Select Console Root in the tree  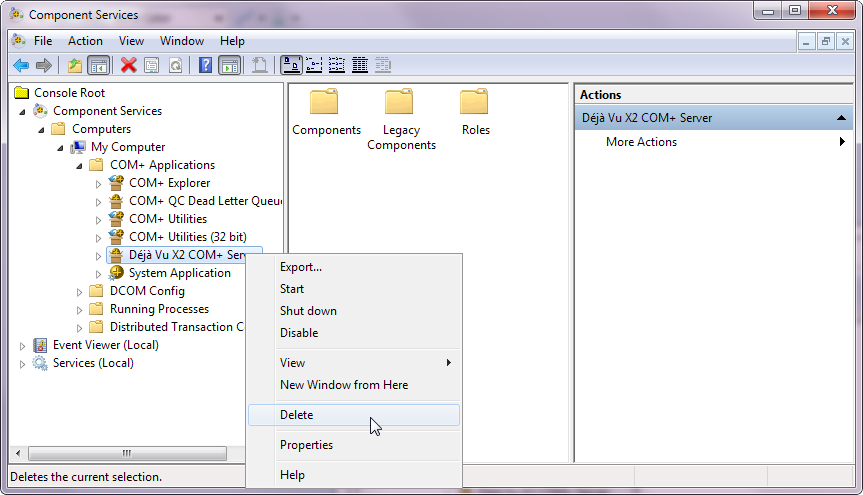coord(69,93)
